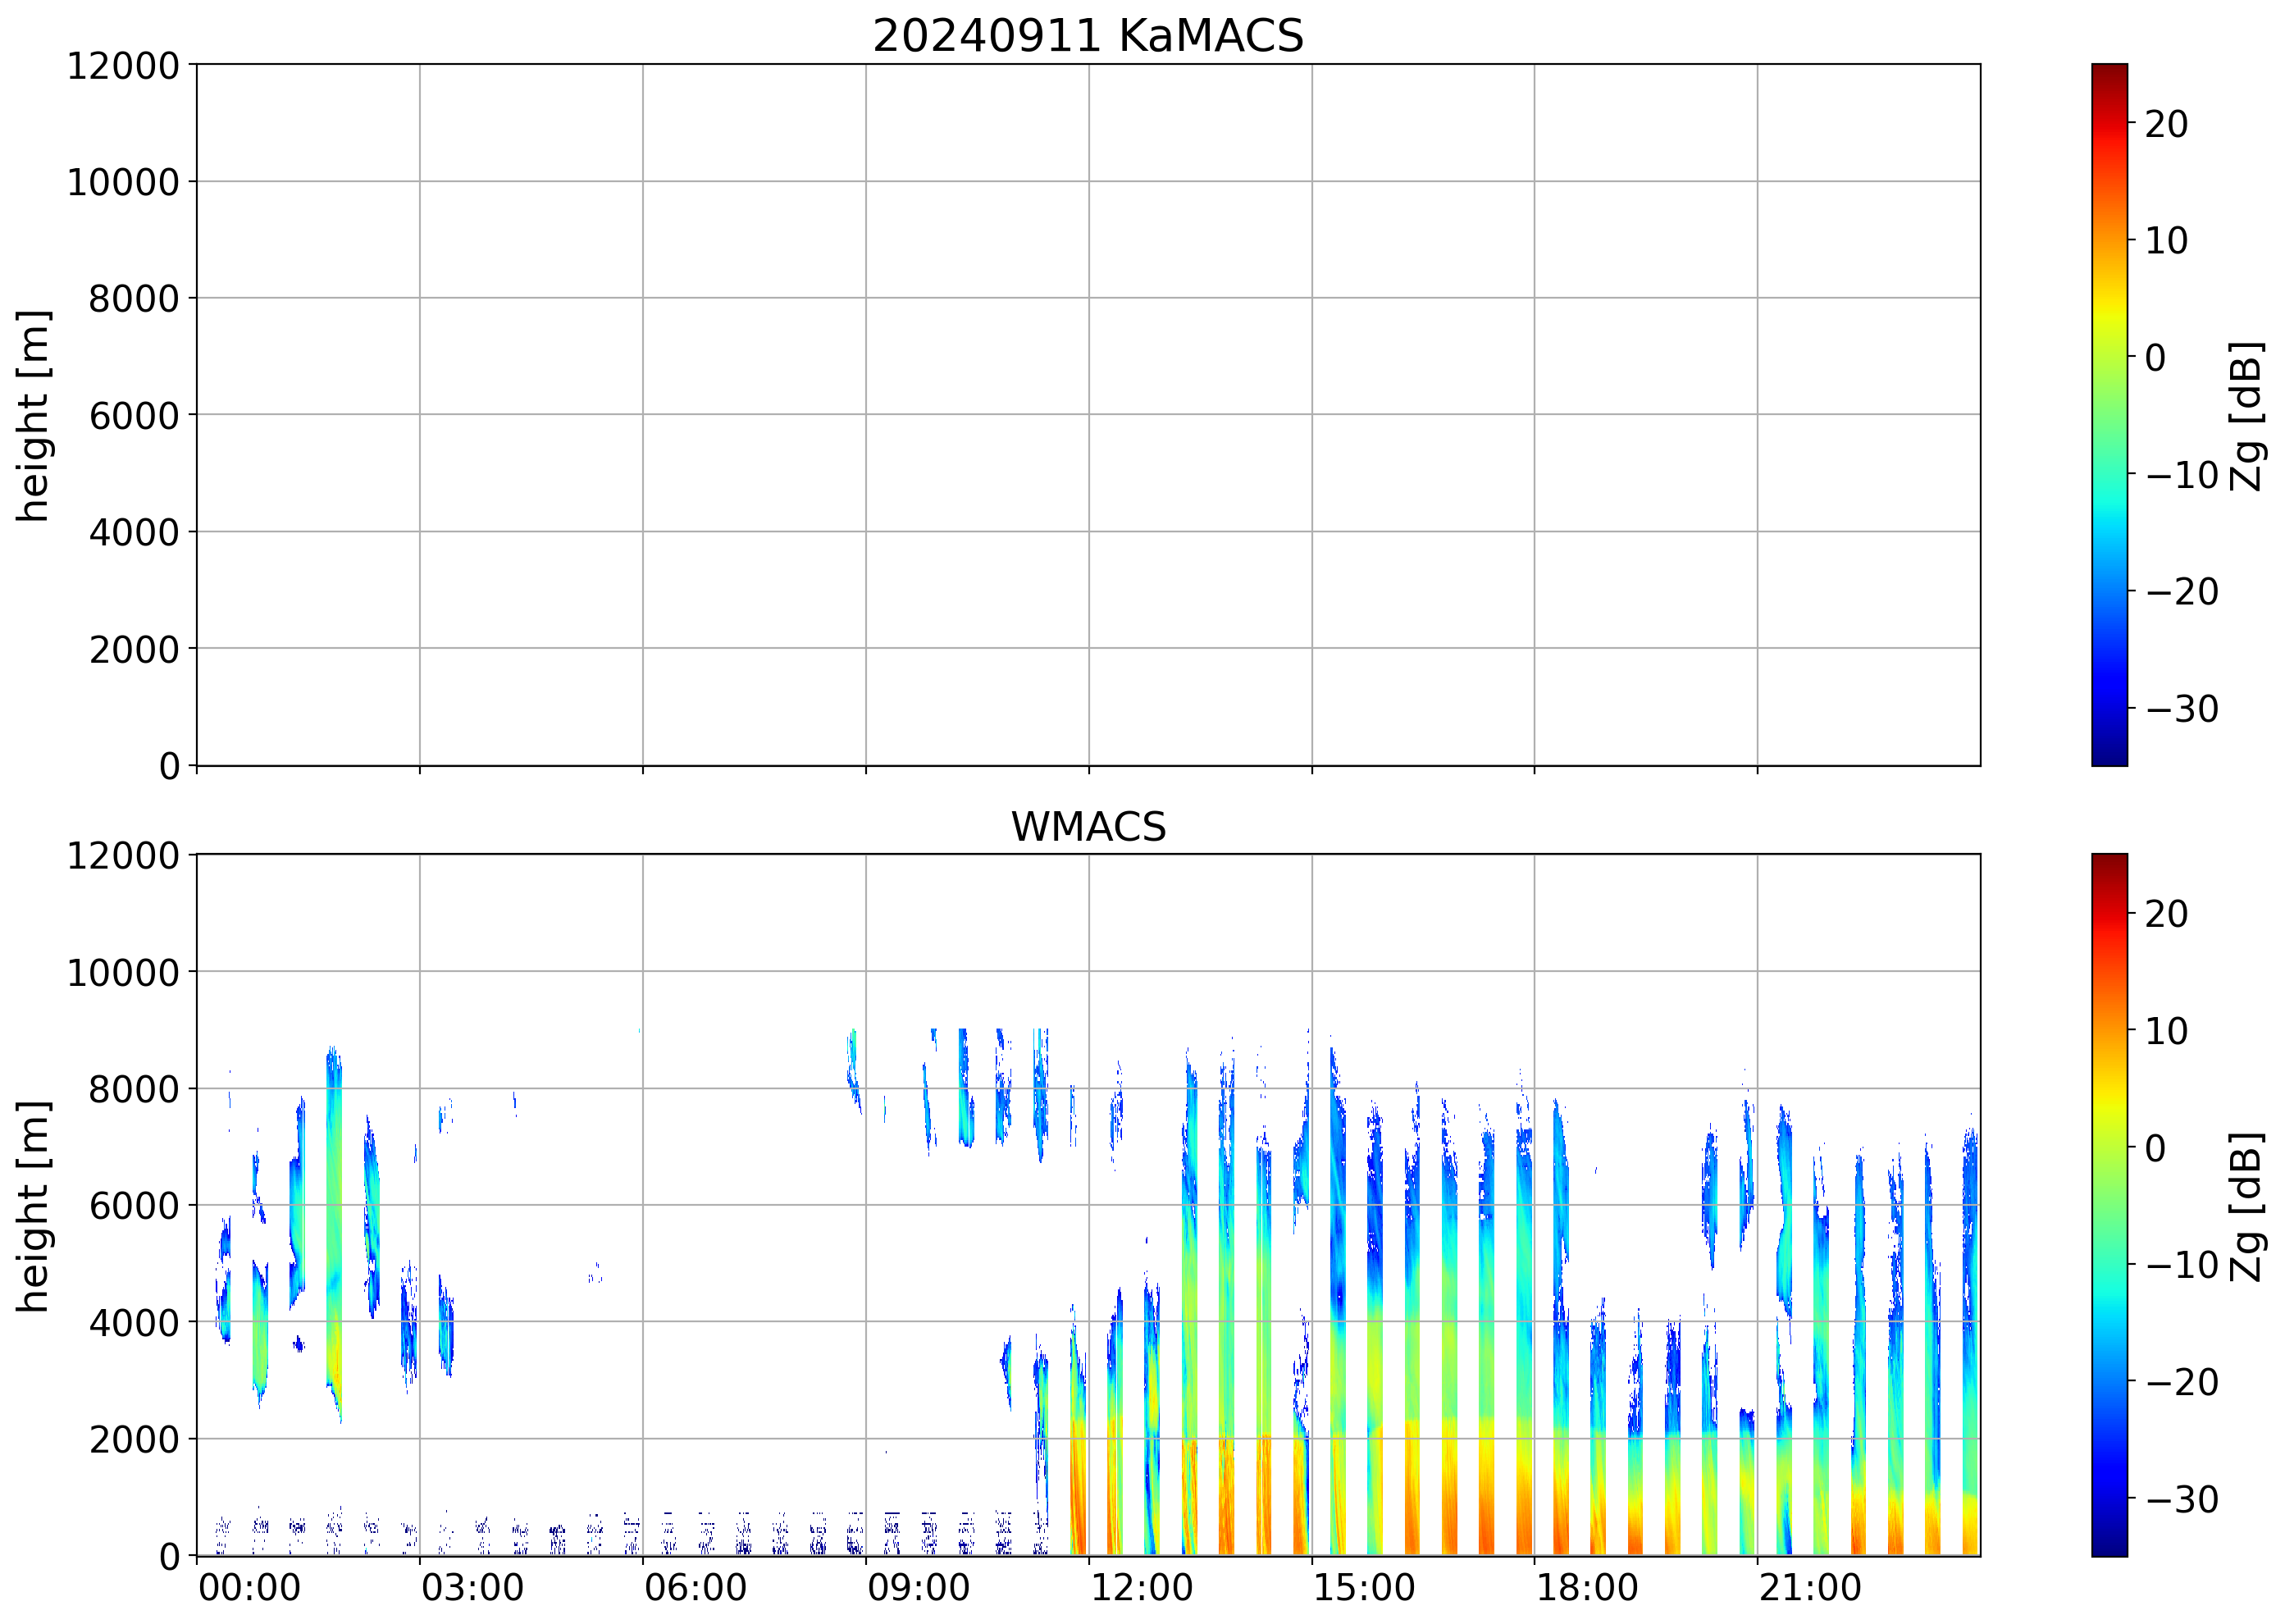Click the '18:00' x-axis tick label
2285x1624 pixels.
coord(1587,1588)
